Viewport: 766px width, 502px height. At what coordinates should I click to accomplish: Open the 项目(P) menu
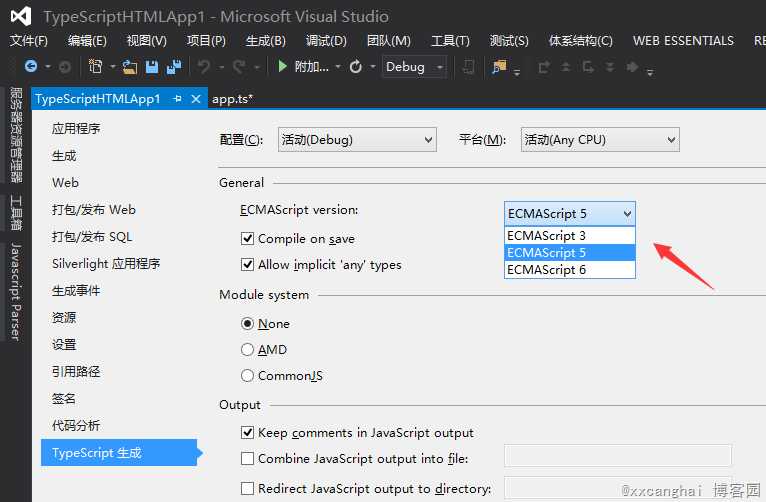[x=206, y=41]
